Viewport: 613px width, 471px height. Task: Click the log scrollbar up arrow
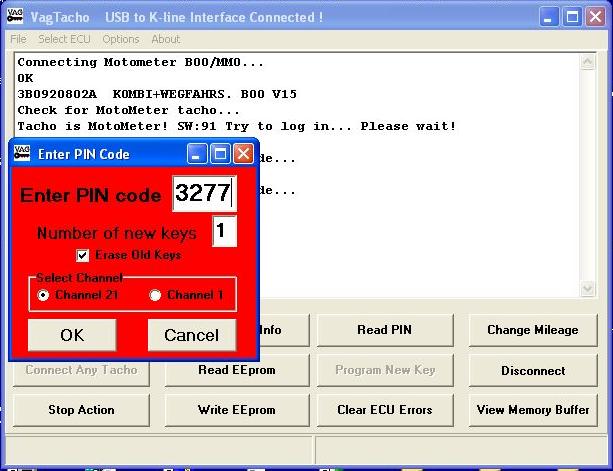[x=588, y=62]
